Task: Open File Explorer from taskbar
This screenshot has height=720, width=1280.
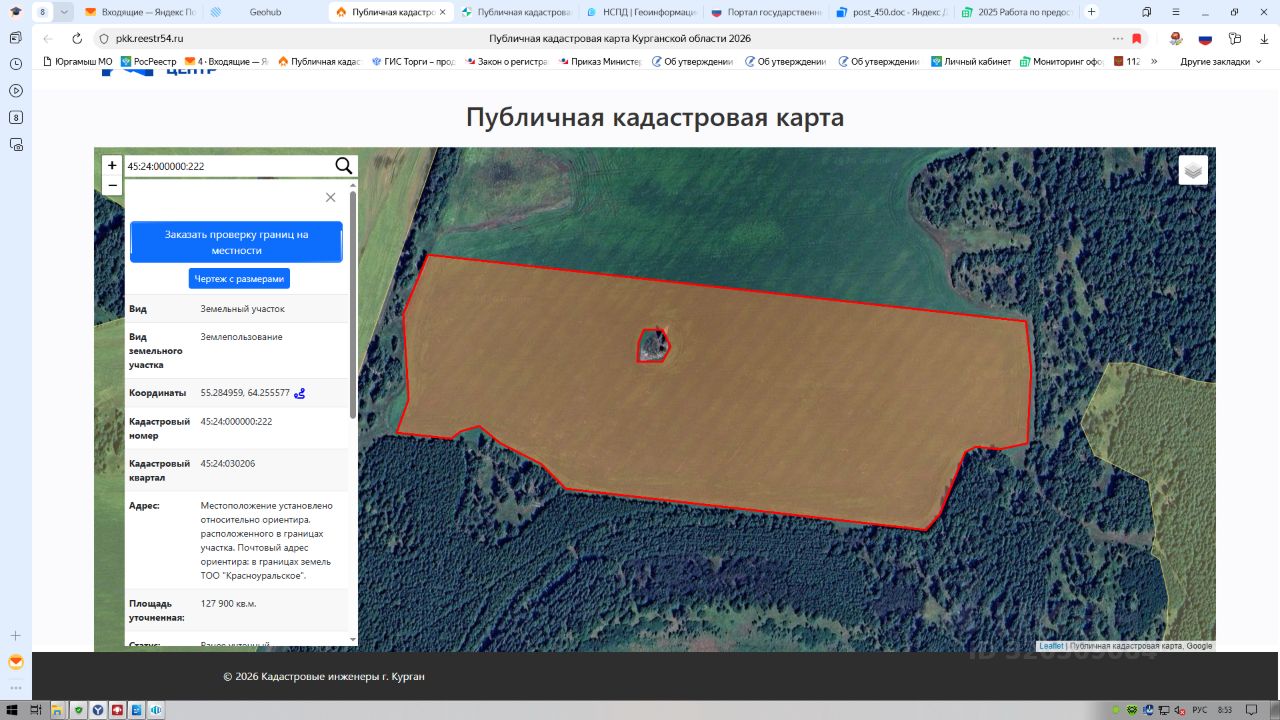Action: 58,710
